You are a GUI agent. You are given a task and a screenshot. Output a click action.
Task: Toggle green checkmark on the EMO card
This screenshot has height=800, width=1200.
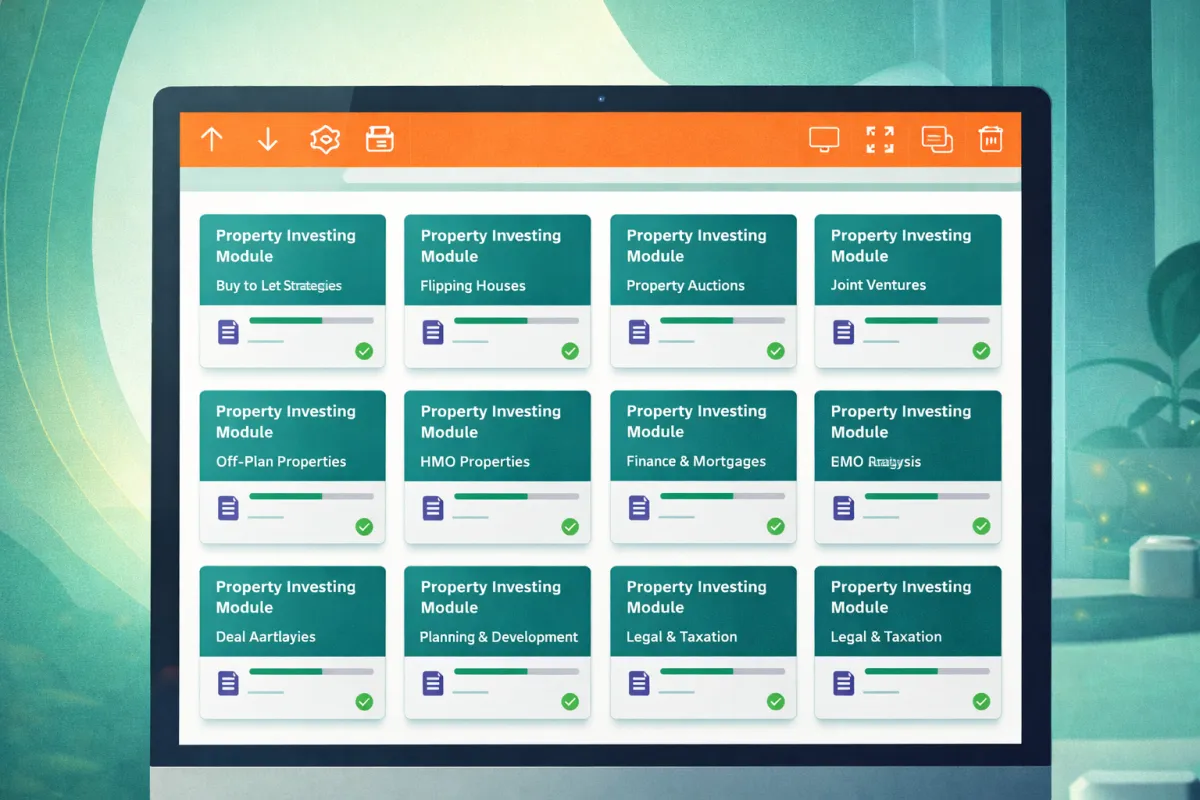(981, 526)
